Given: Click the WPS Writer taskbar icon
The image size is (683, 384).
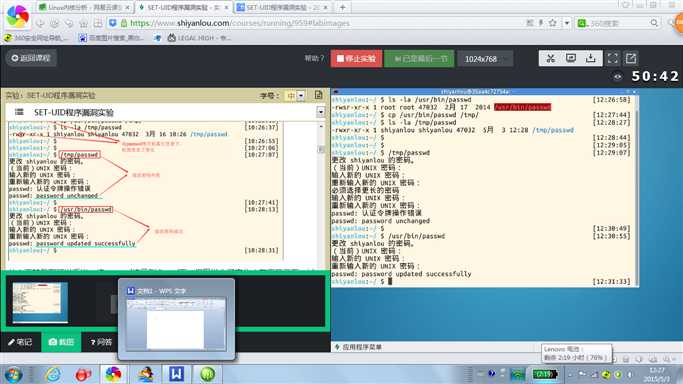Looking at the screenshot, I should point(176,374).
